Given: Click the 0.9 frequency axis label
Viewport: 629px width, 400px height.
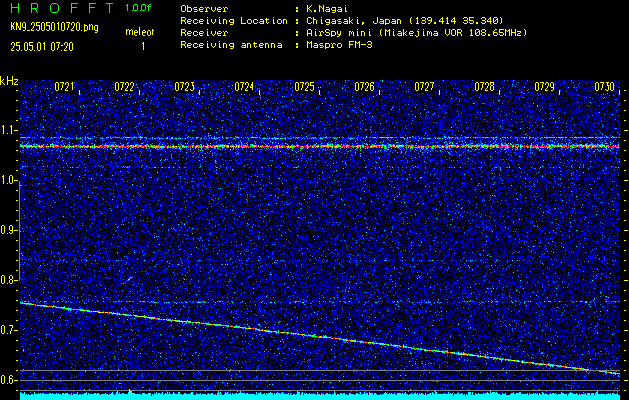Looking at the screenshot, I should click(x=9, y=230).
